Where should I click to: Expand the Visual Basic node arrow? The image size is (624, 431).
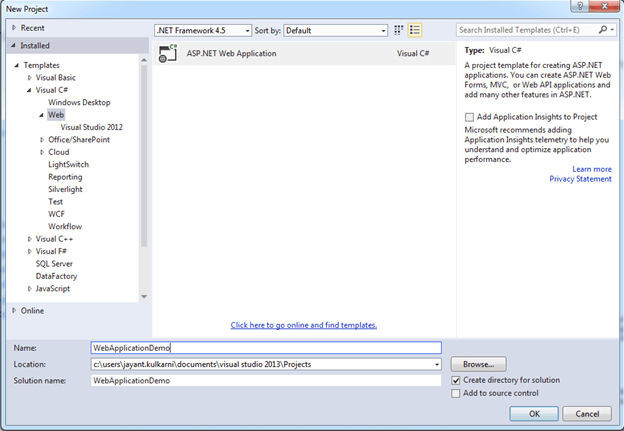click(29, 78)
